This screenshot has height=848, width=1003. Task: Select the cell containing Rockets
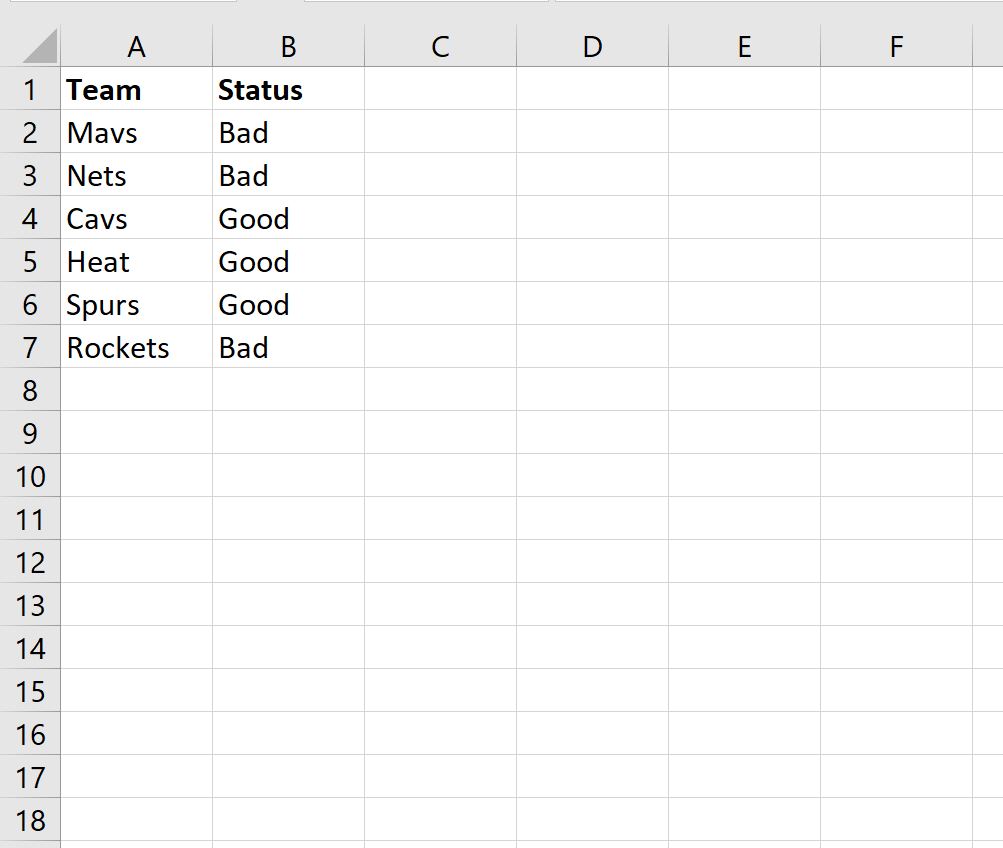click(x=136, y=347)
